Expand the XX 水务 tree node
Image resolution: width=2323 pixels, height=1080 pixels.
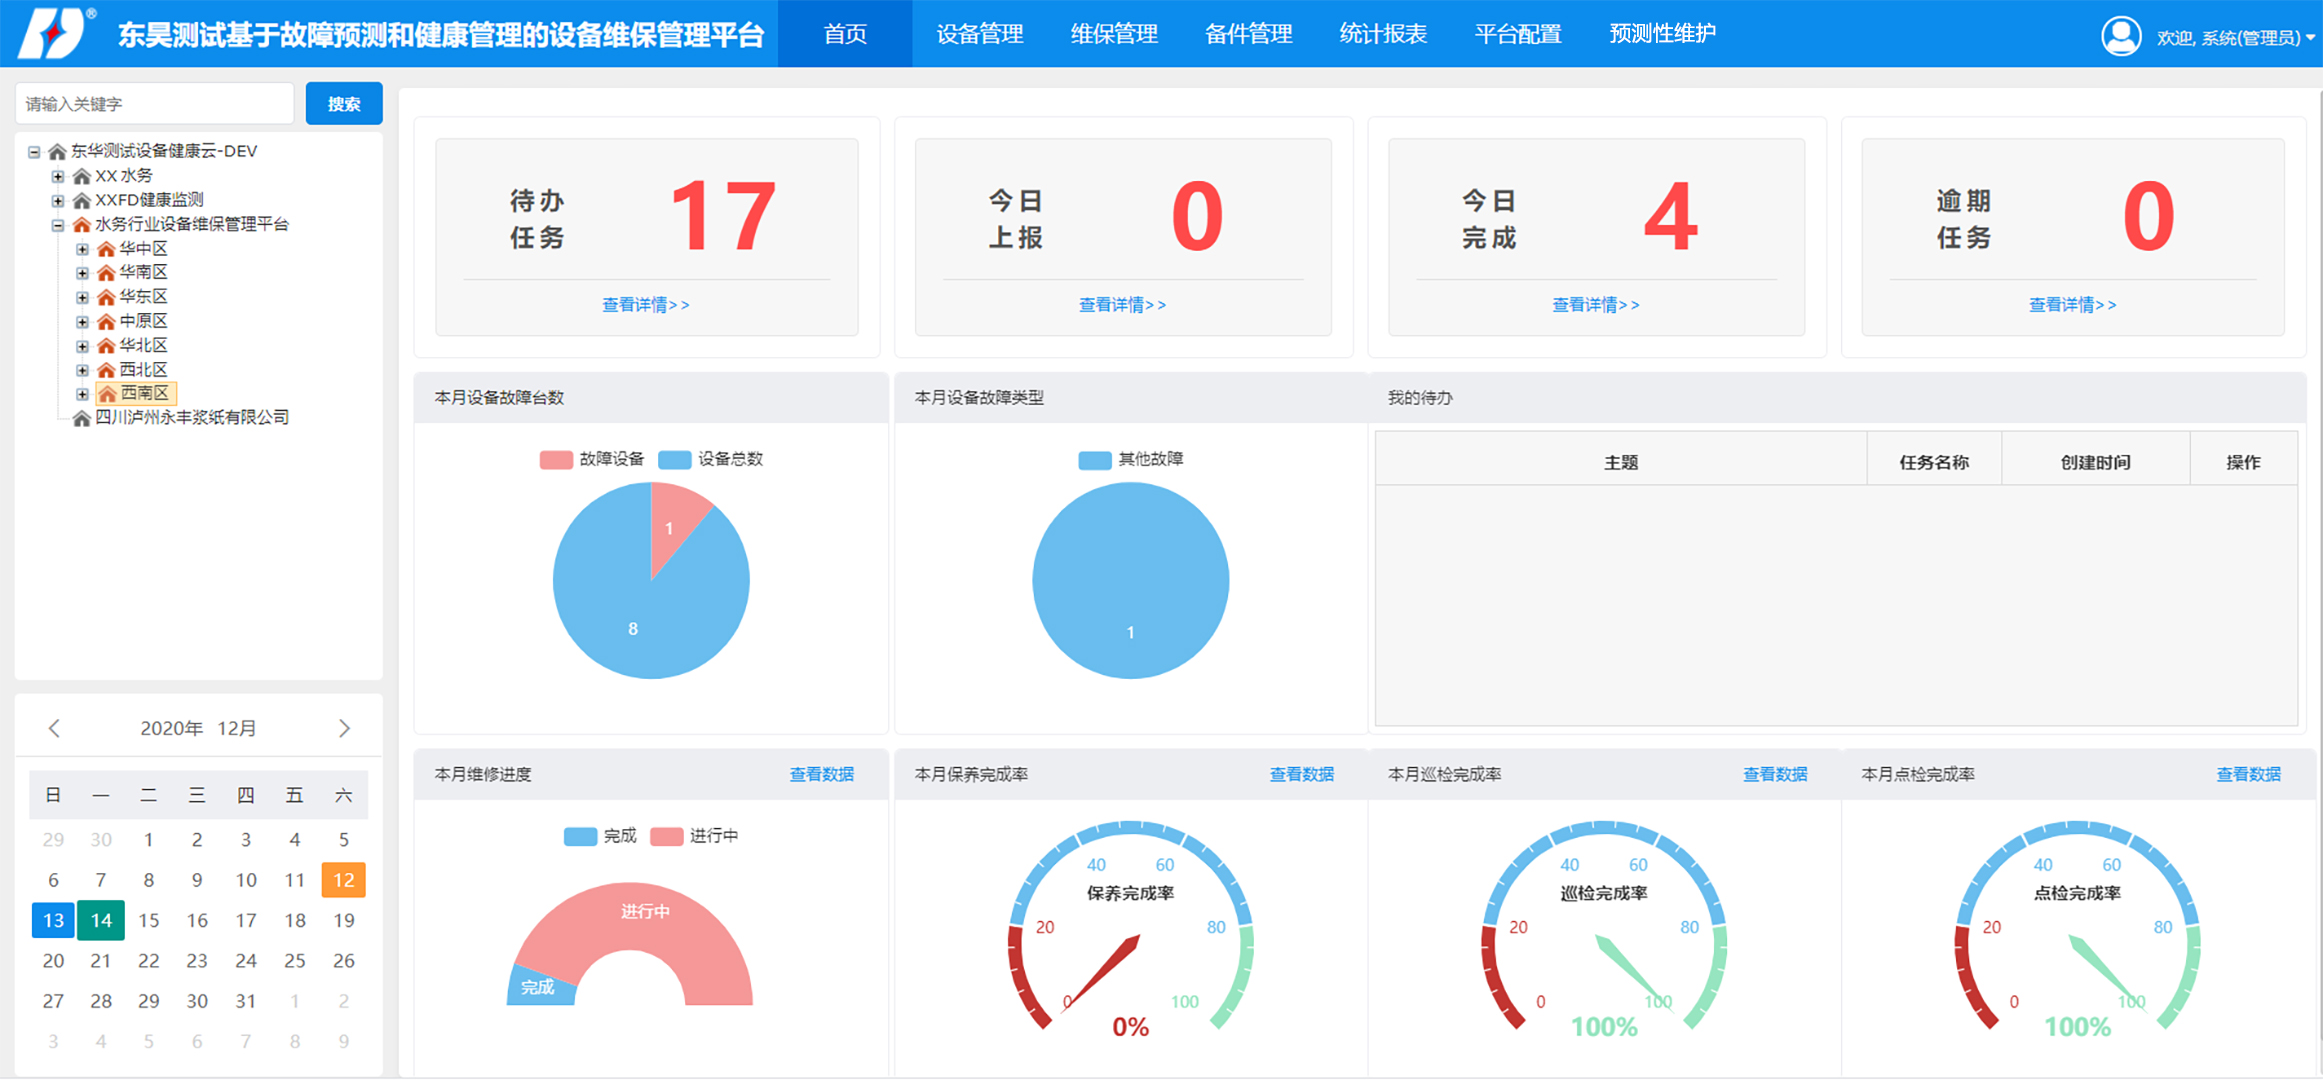(58, 176)
